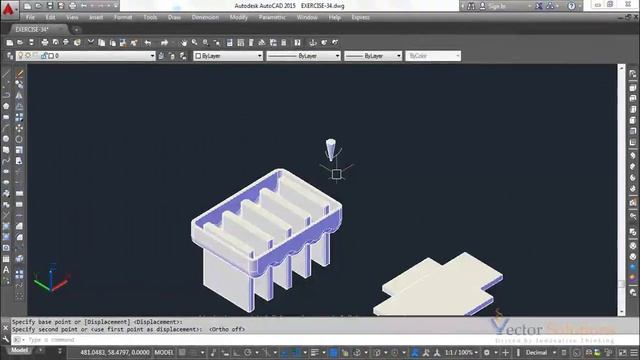The image size is (640, 360).
Task: Open the Decimal units dropdown
Action: point(540,352)
